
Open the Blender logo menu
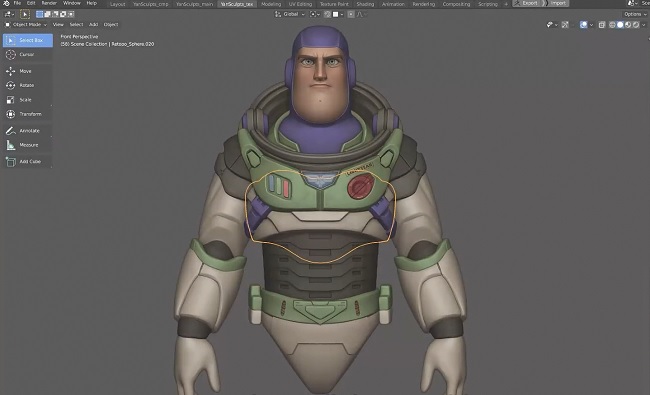pos(6,3)
